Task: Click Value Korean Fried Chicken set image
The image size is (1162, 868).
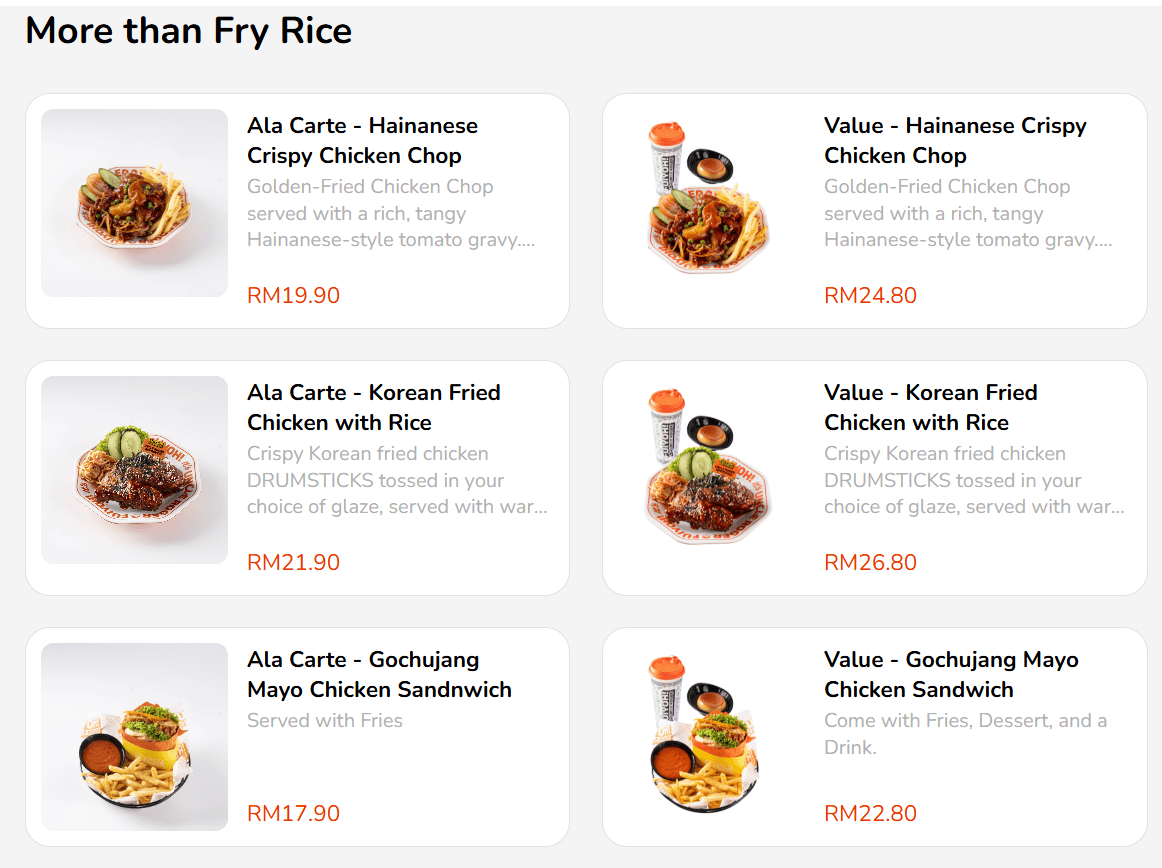Action: pos(711,470)
